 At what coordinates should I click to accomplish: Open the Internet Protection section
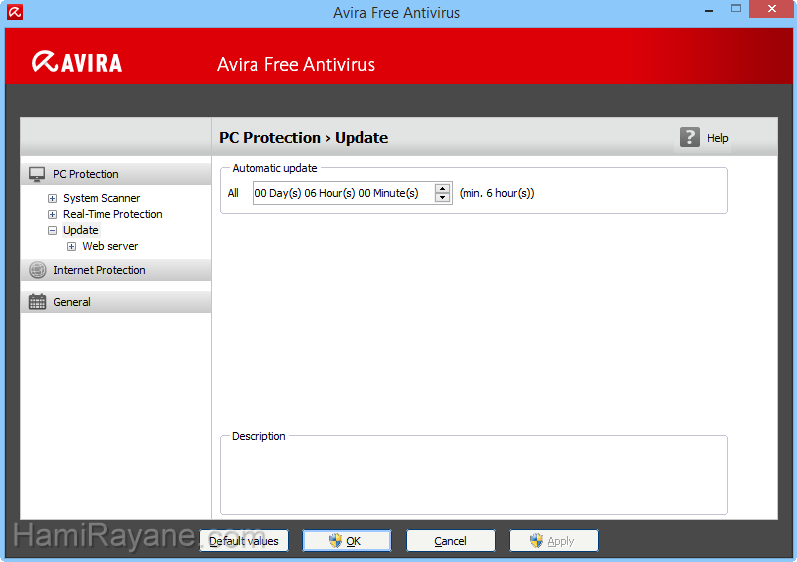(x=99, y=270)
